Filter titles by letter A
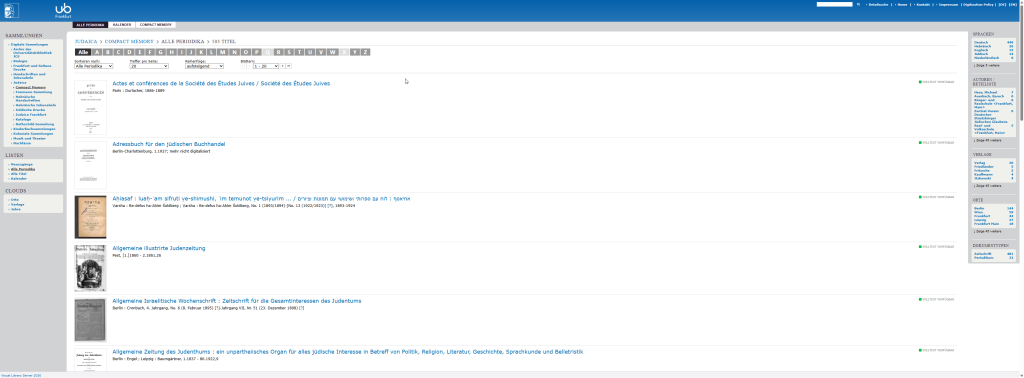This screenshot has height=378, width=1024. [97, 52]
